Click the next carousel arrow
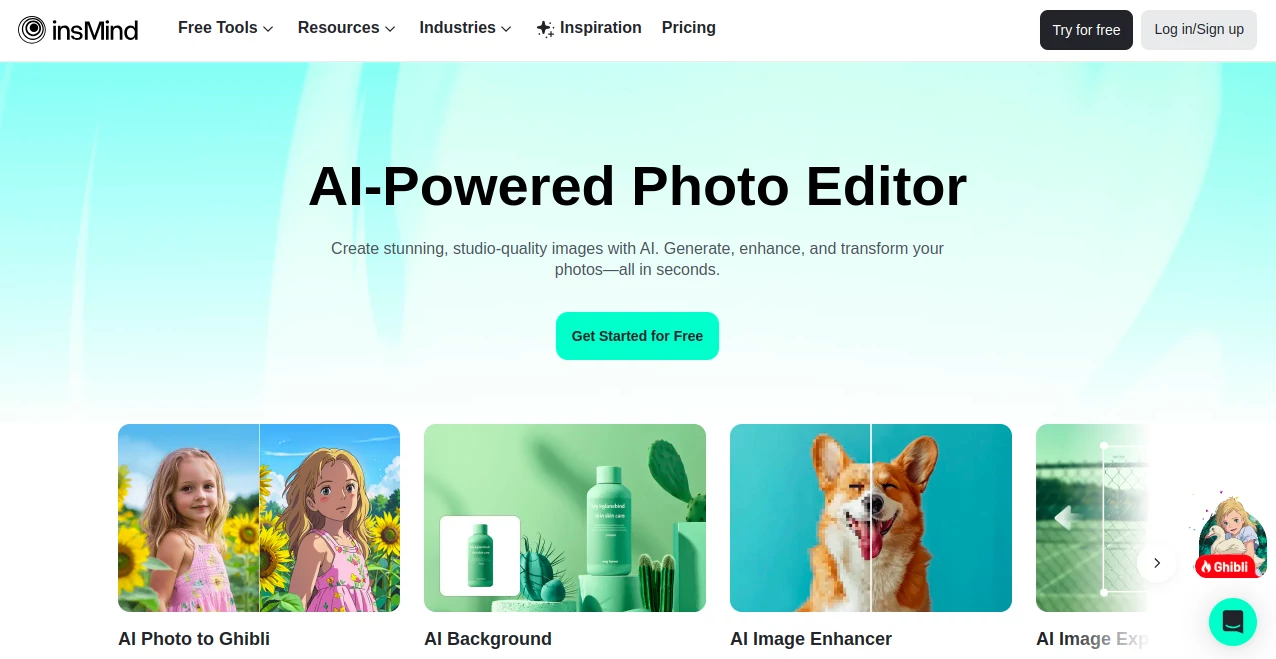This screenshot has width=1276, height=659. pyautogui.click(x=1157, y=563)
